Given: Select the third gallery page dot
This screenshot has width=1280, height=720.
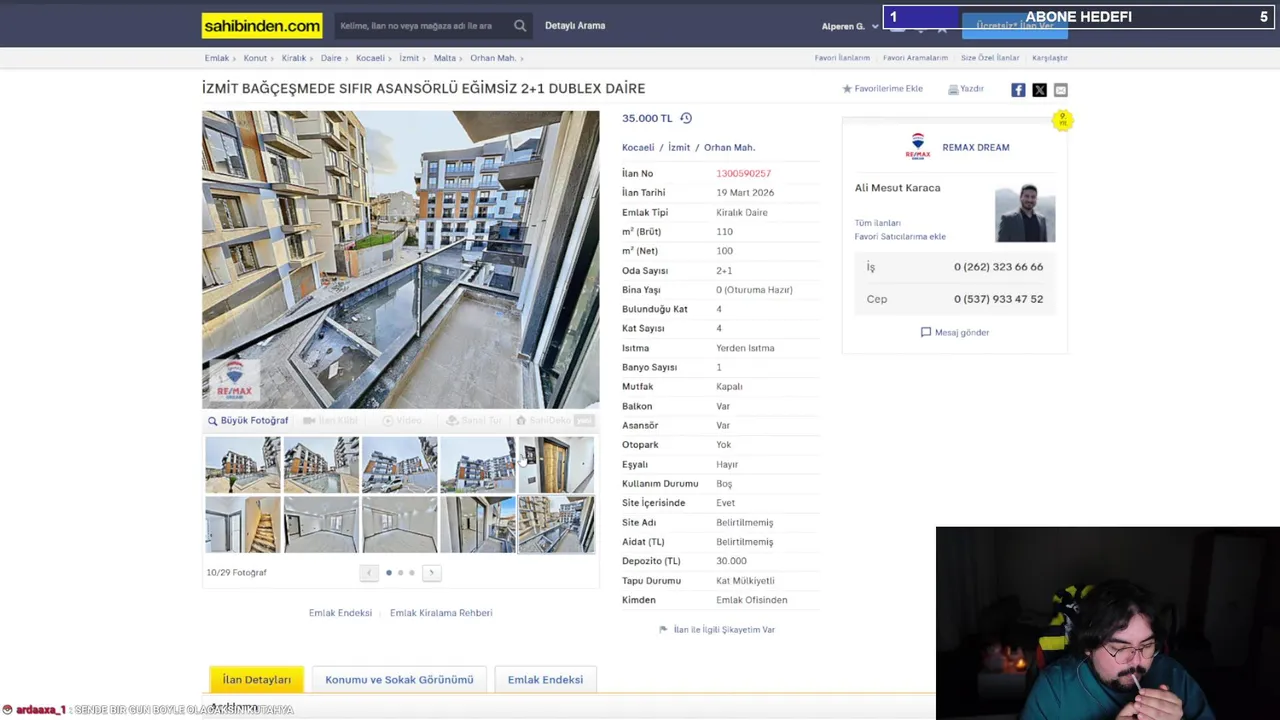Looking at the screenshot, I should [x=411, y=573].
